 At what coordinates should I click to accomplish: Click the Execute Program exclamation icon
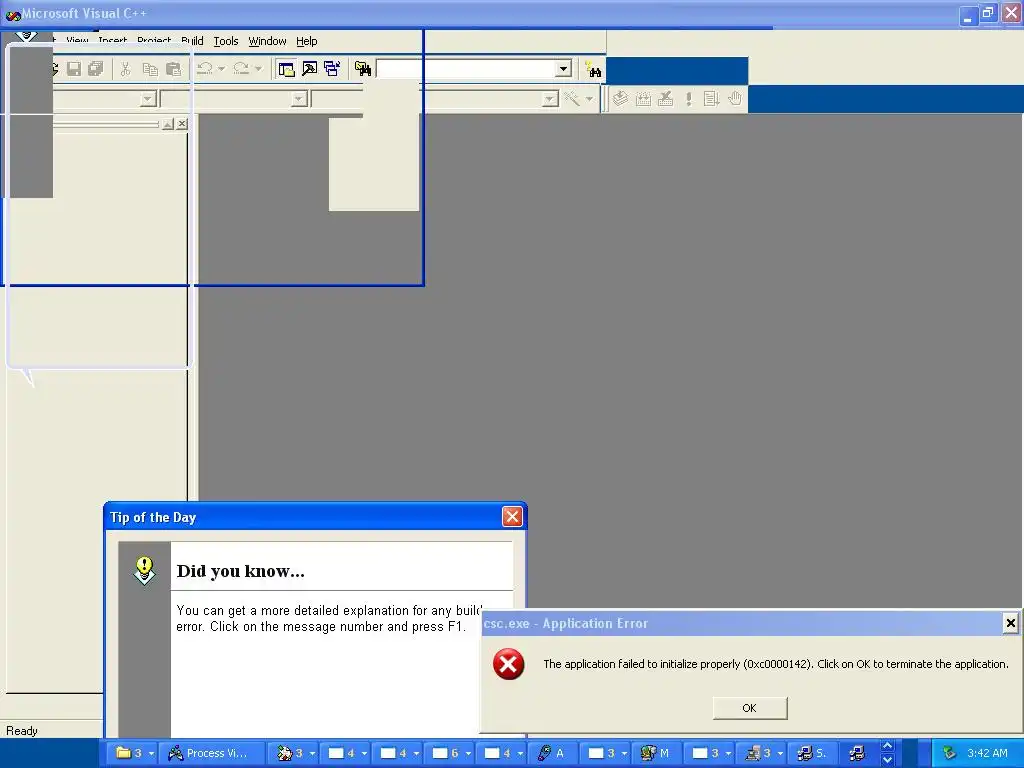(688, 99)
